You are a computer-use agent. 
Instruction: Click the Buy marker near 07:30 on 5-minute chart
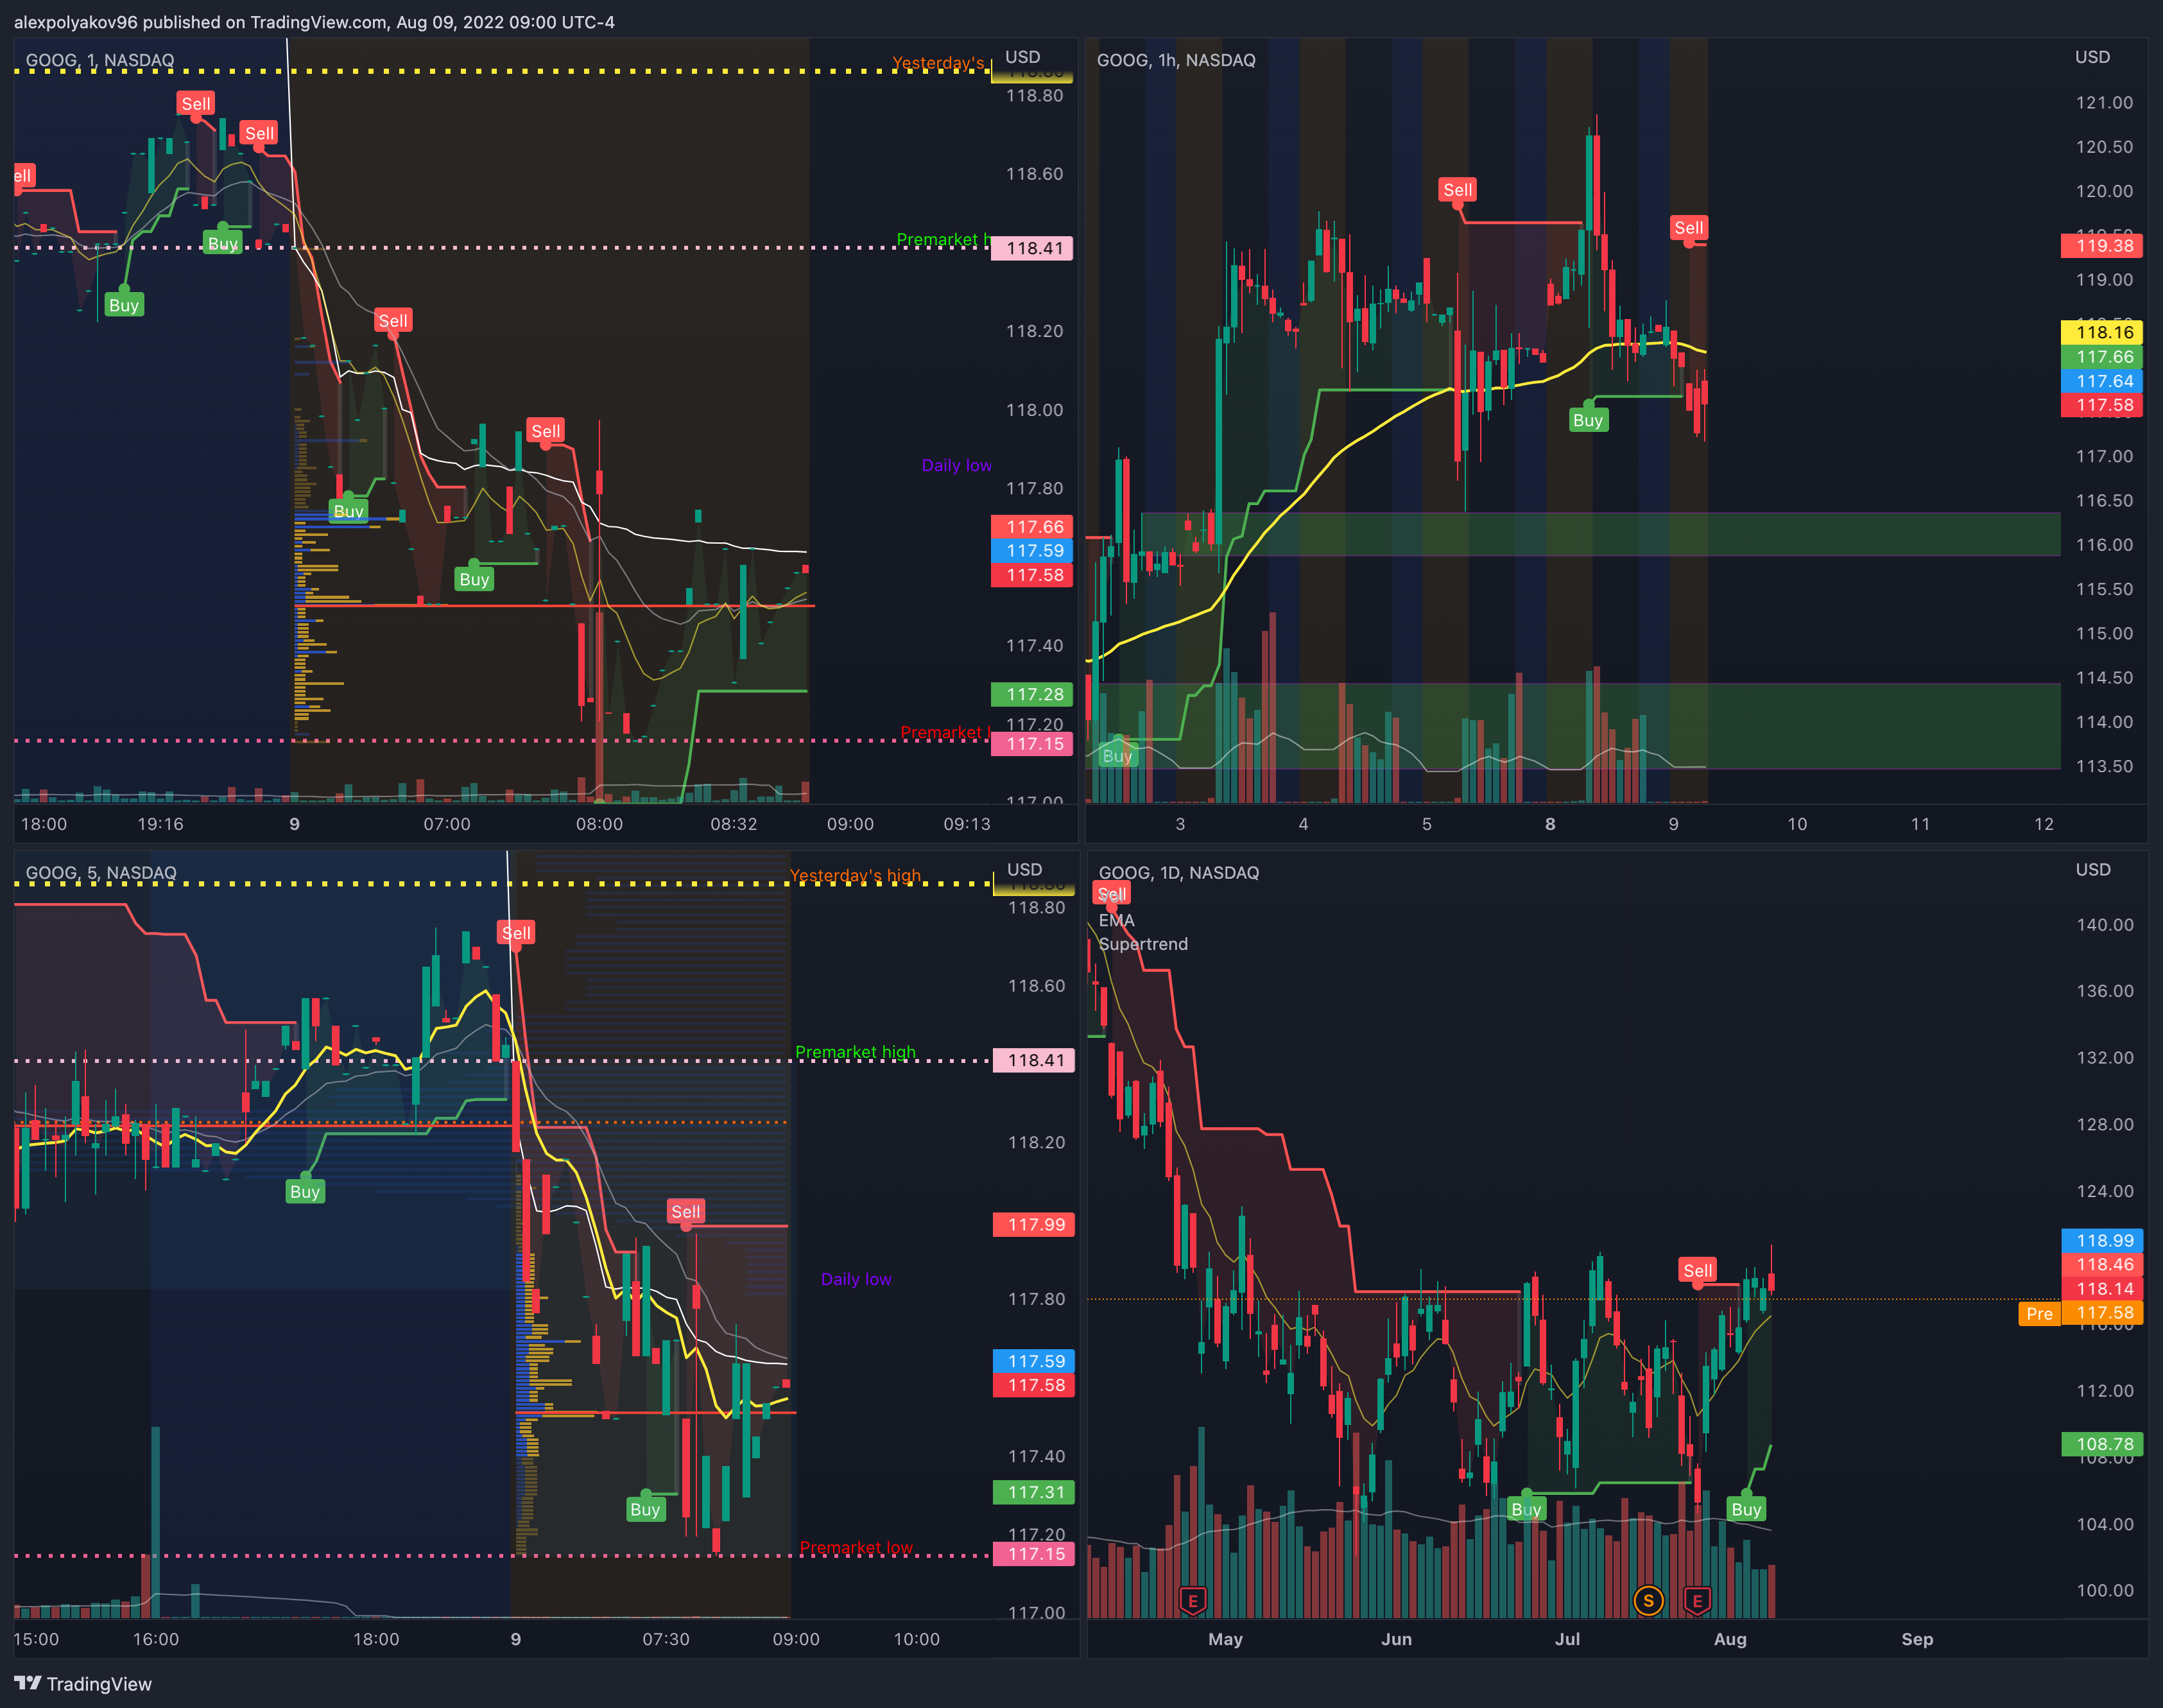coord(645,1509)
